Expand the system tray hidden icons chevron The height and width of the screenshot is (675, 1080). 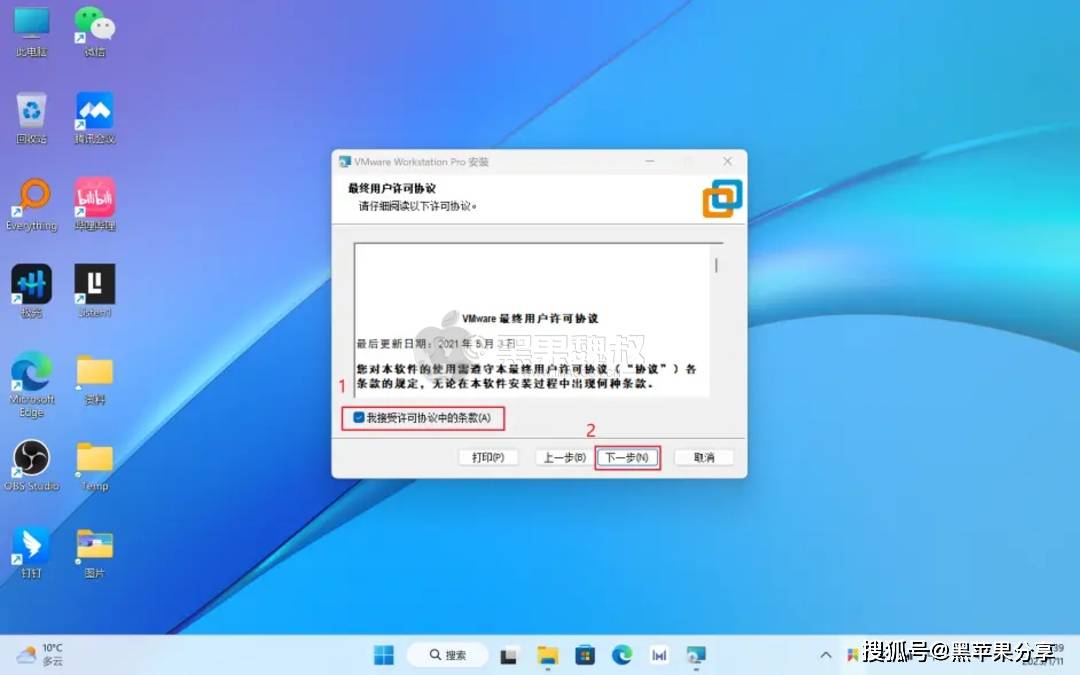[x=825, y=655]
